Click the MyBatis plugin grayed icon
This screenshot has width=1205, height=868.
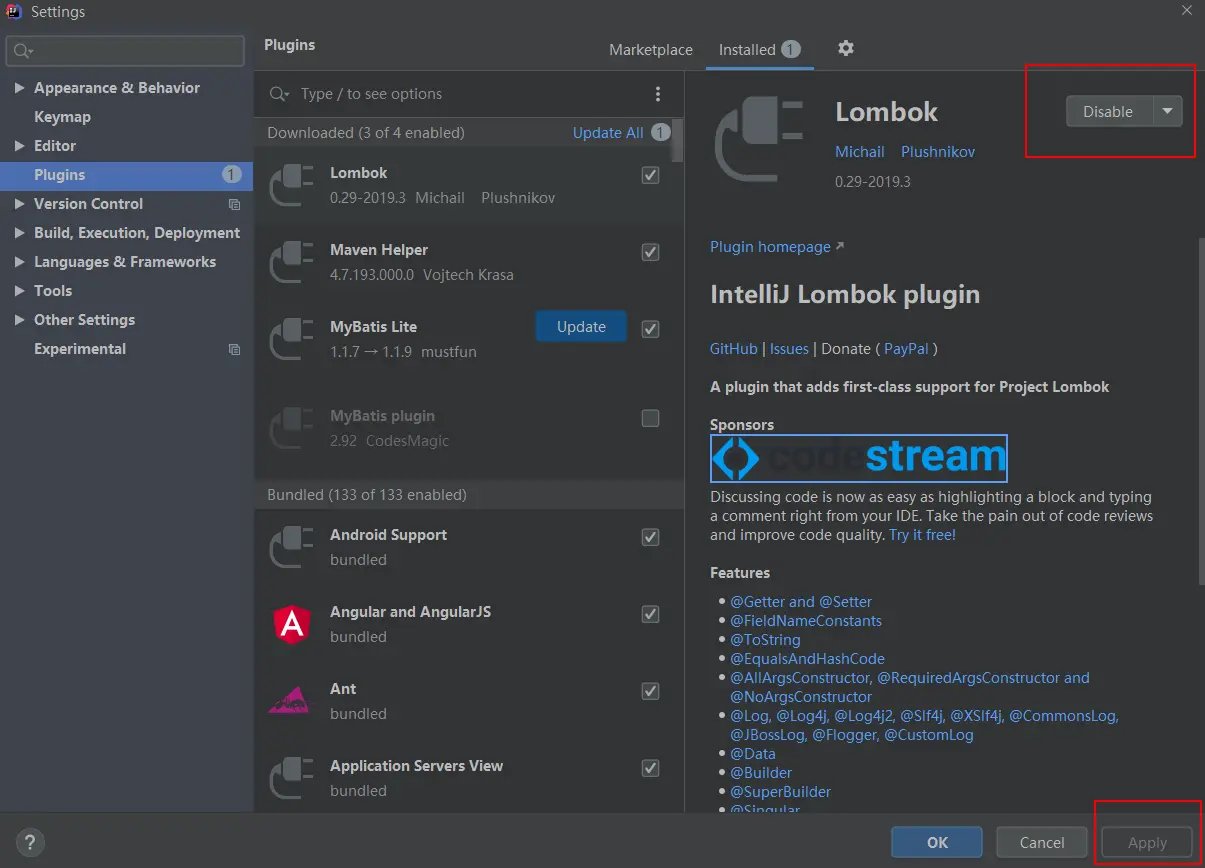(x=292, y=428)
